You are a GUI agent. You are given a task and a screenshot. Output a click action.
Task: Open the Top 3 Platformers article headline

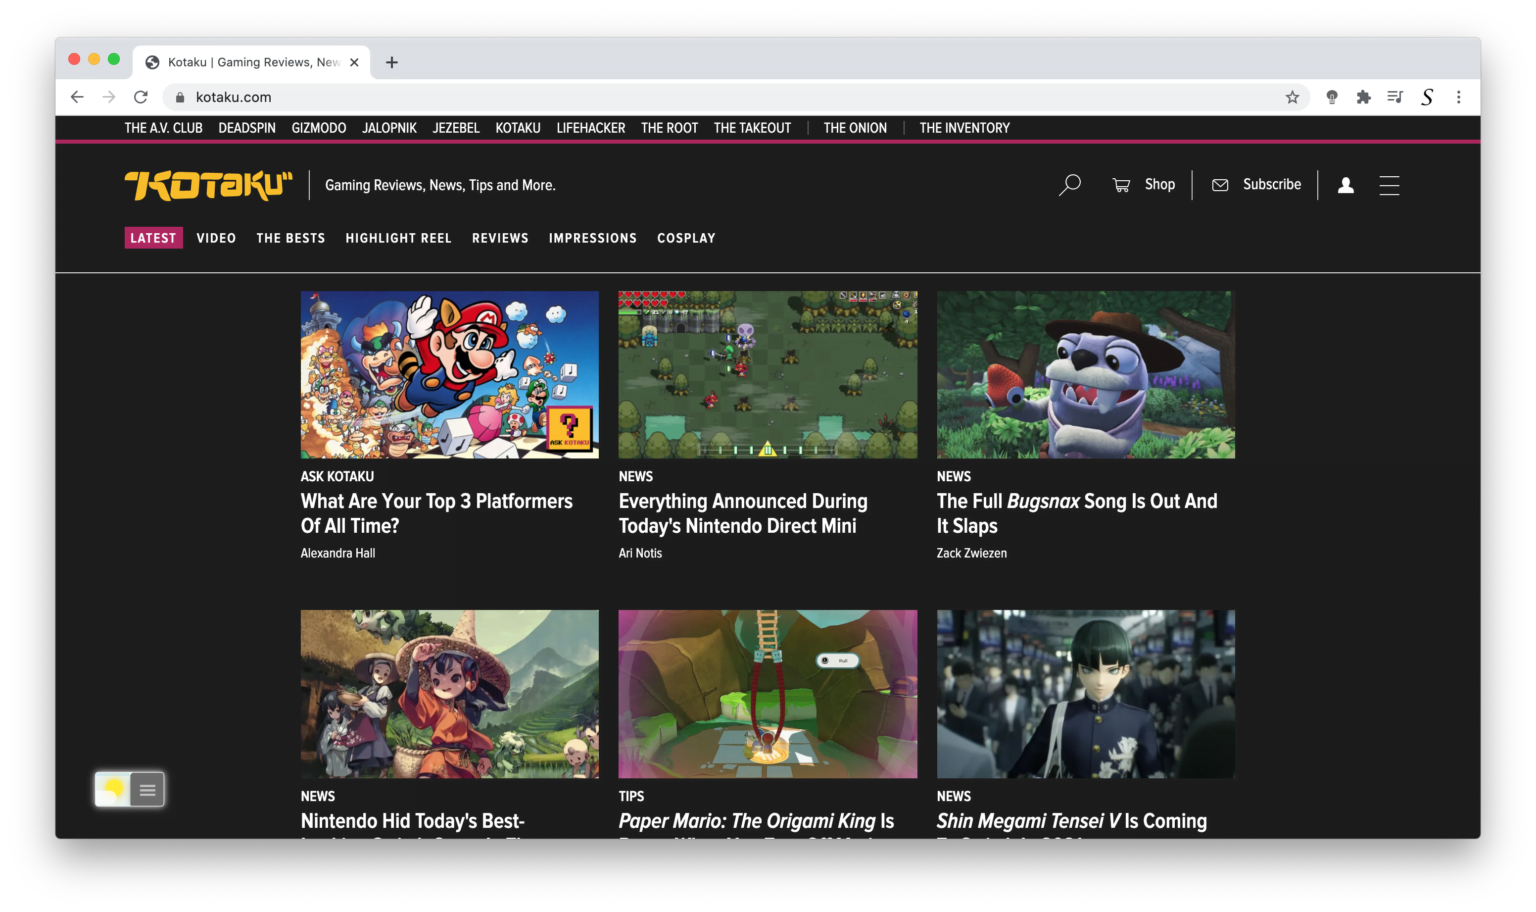(x=437, y=513)
